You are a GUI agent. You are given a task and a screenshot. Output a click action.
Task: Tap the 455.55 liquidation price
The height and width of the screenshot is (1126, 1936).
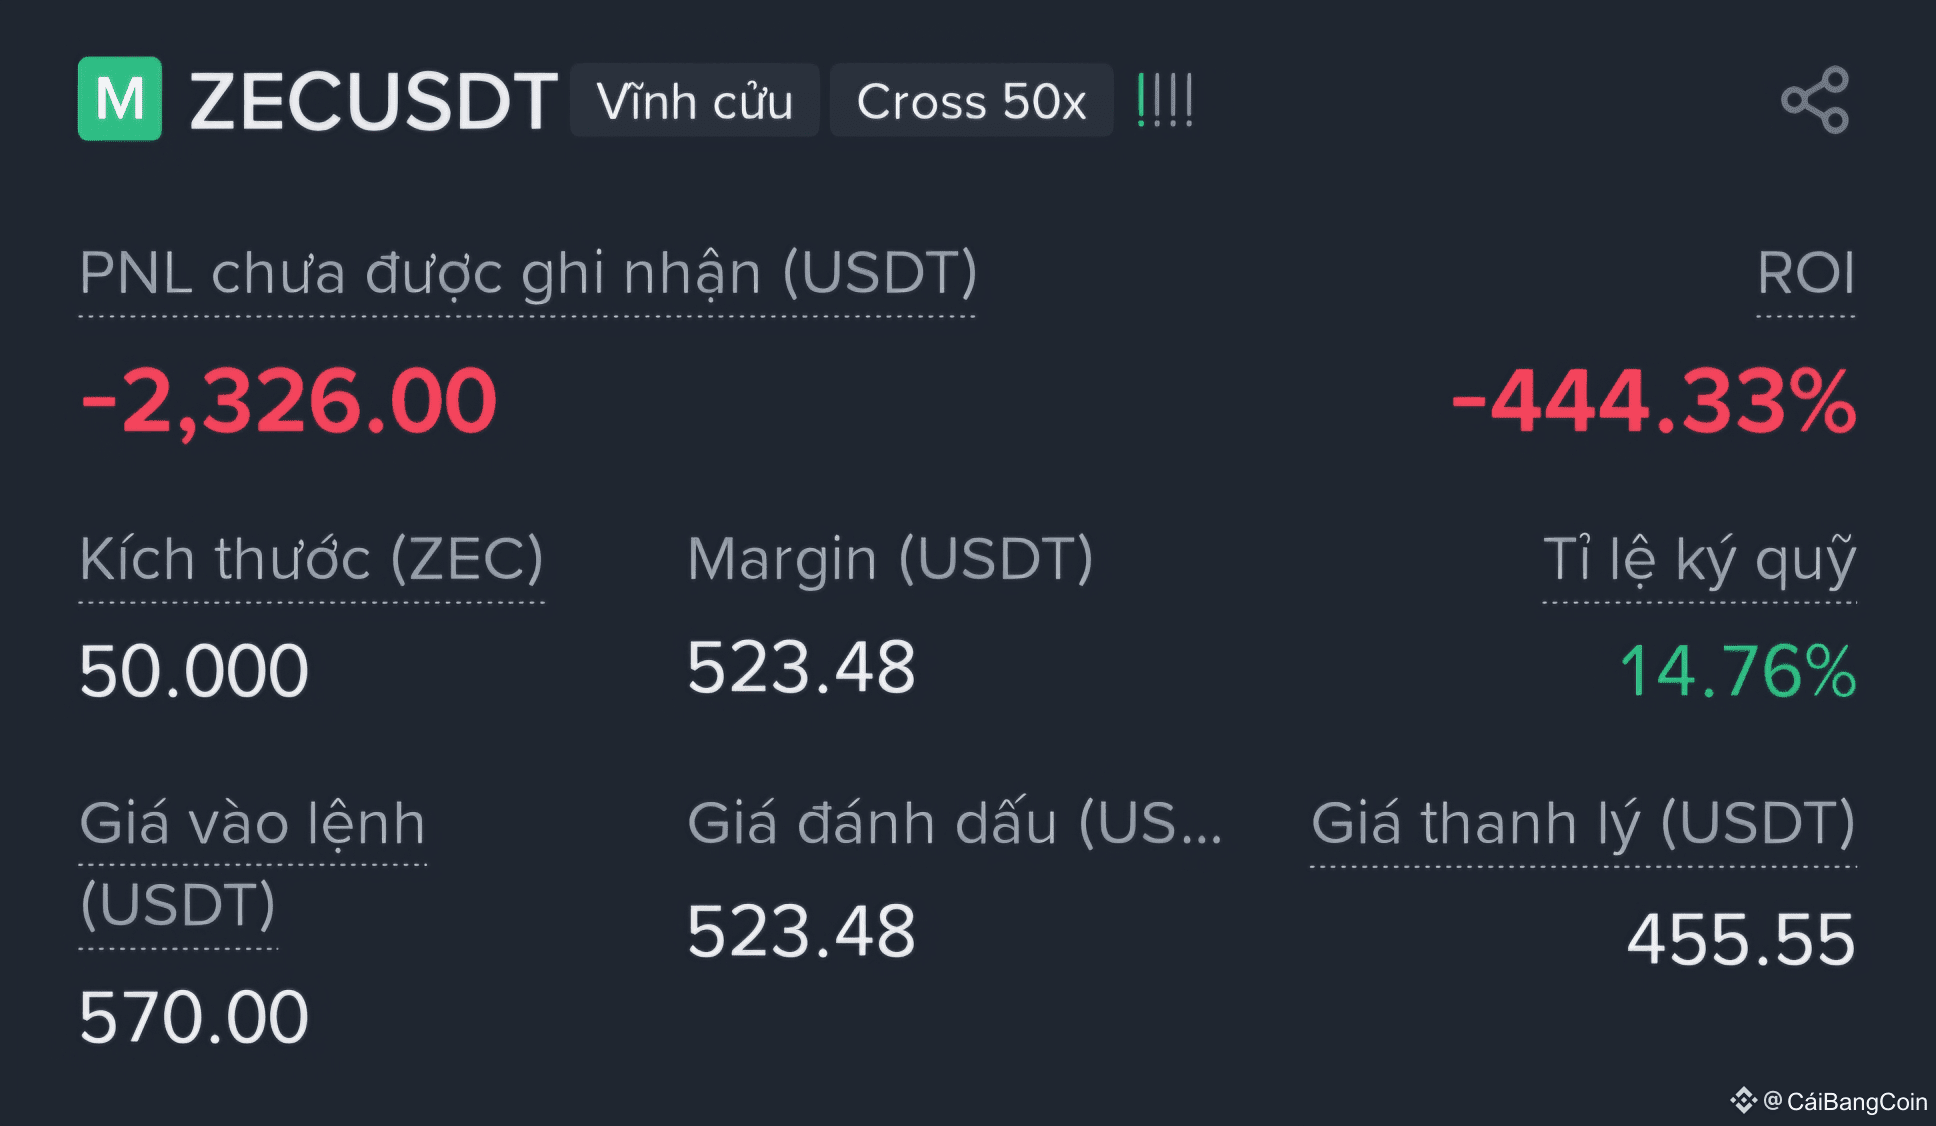1741,940
